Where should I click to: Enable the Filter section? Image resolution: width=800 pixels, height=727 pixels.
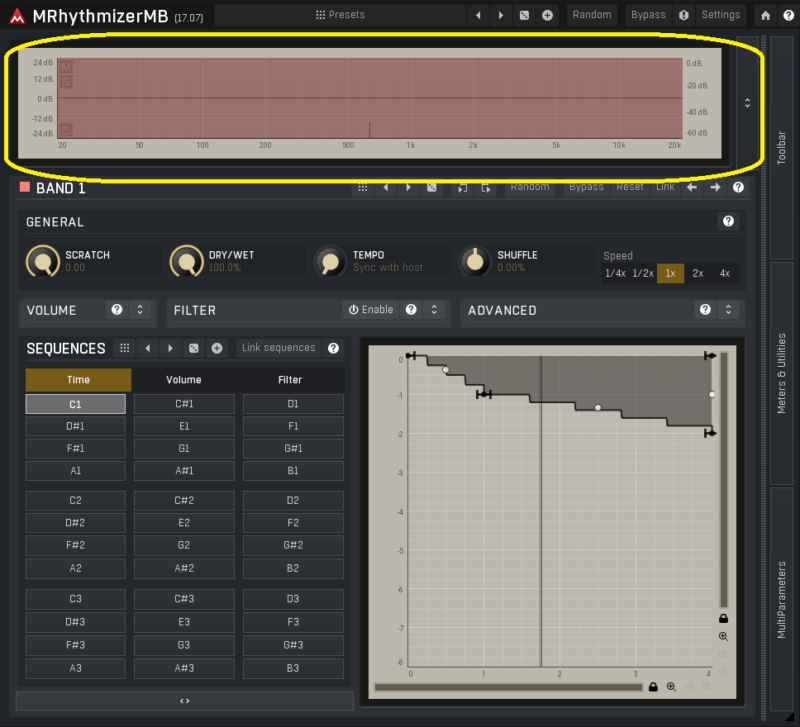(371, 310)
